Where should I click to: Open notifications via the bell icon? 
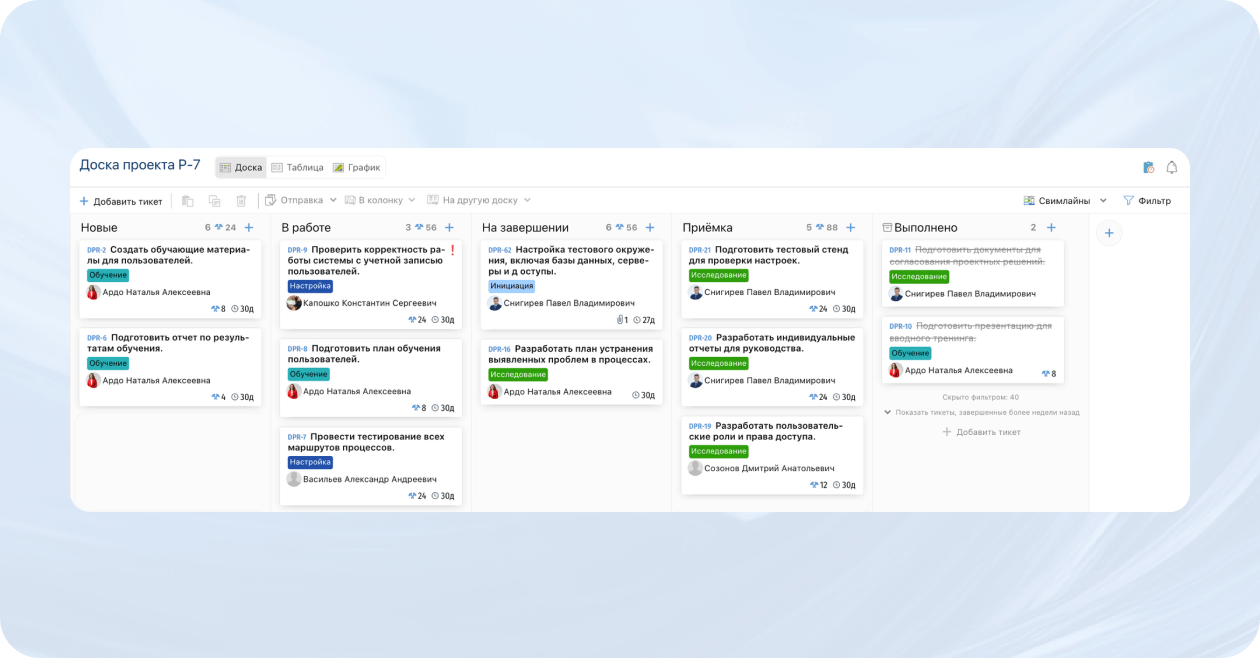(1172, 167)
